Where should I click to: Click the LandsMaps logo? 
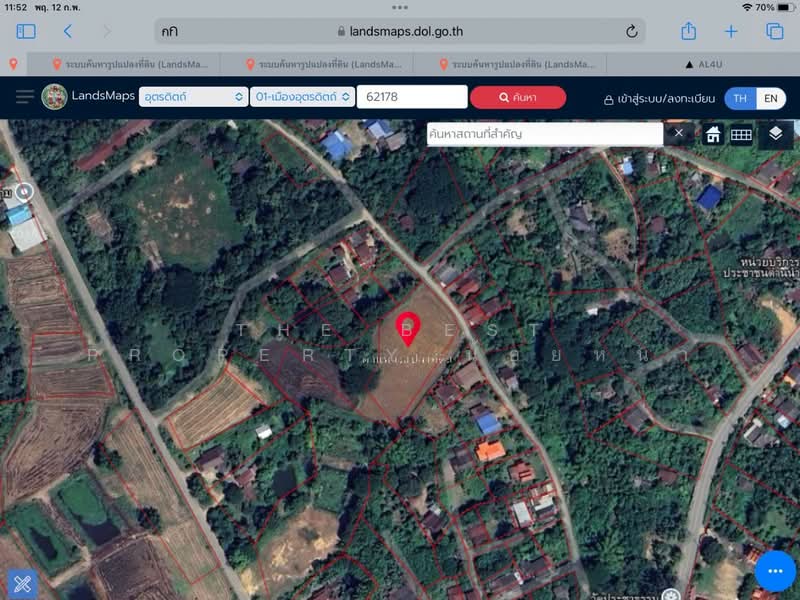point(52,96)
